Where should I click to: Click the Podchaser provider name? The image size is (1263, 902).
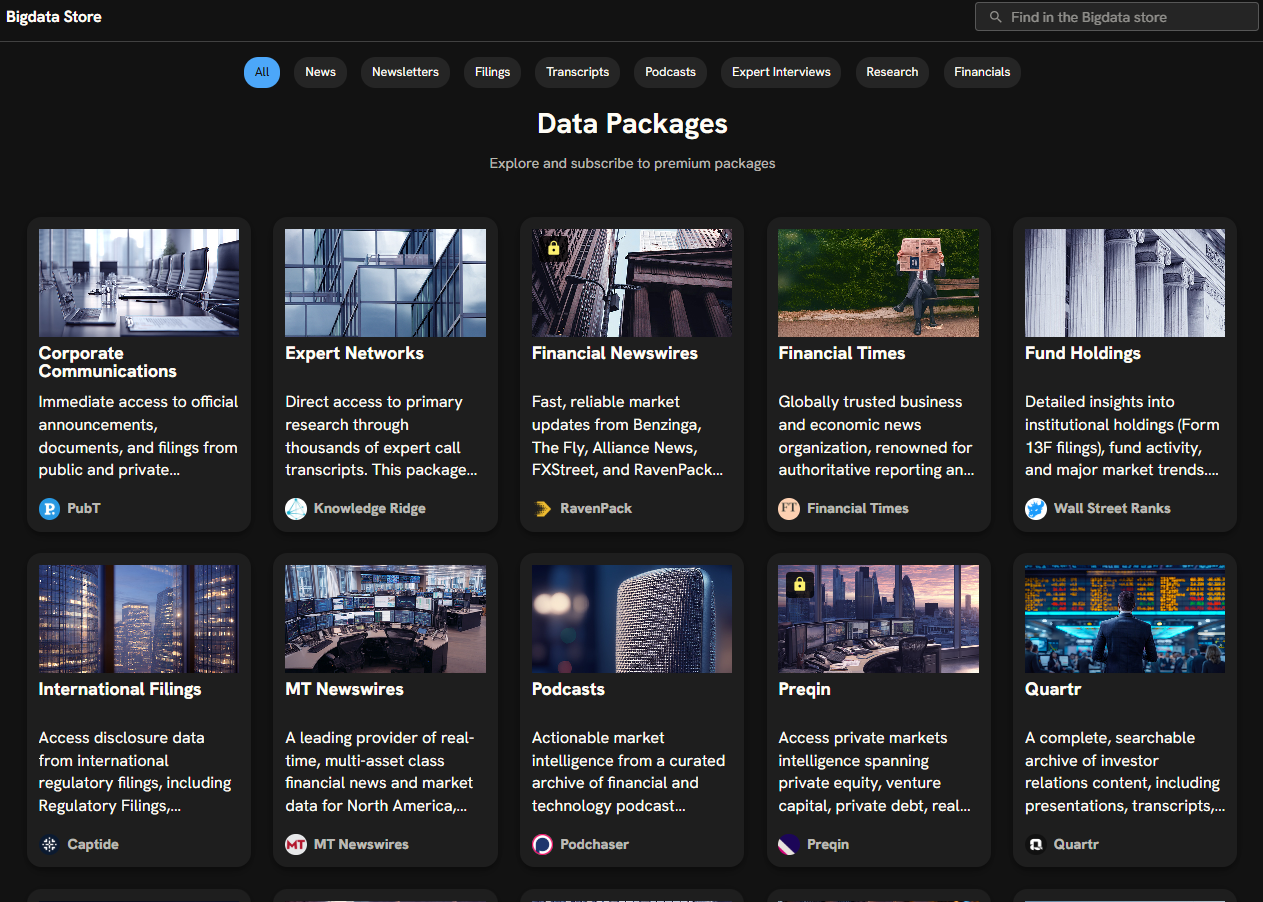tap(595, 845)
